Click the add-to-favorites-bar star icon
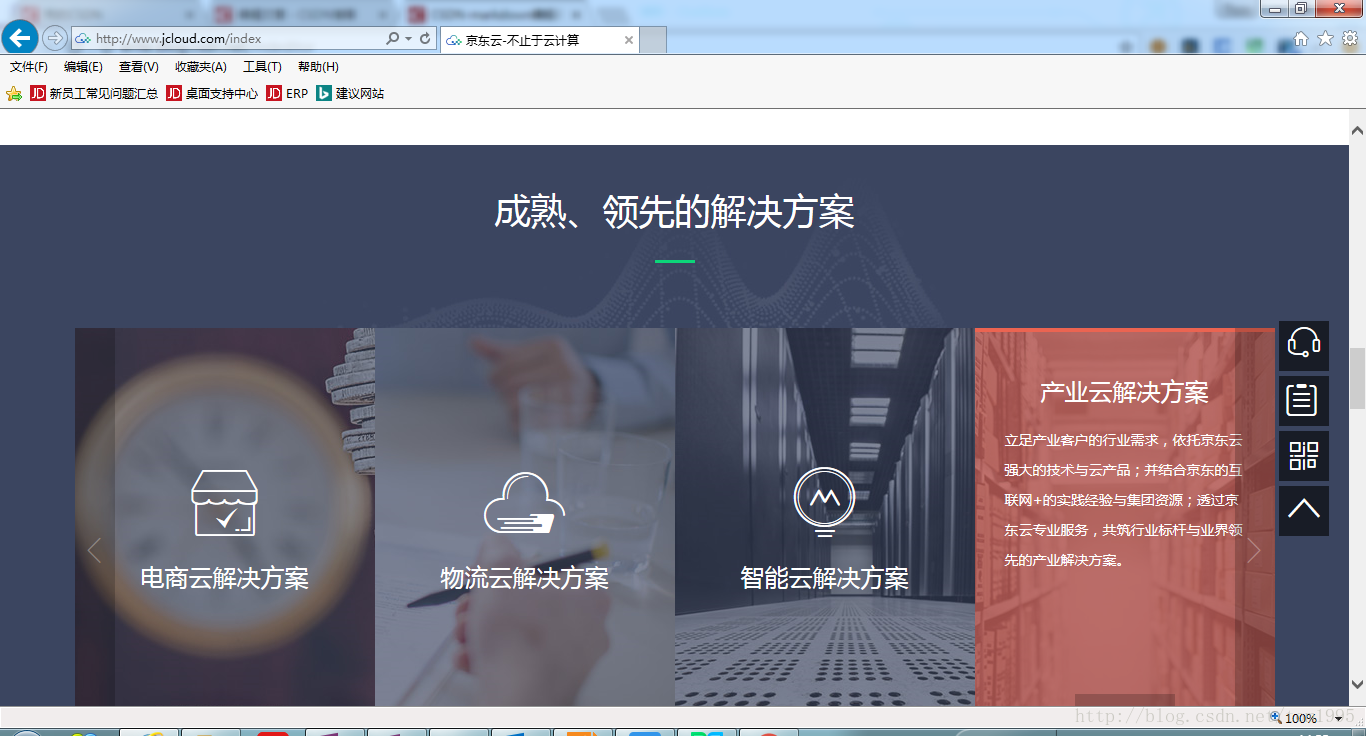The image size is (1366, 736). (x=14, y=93)
